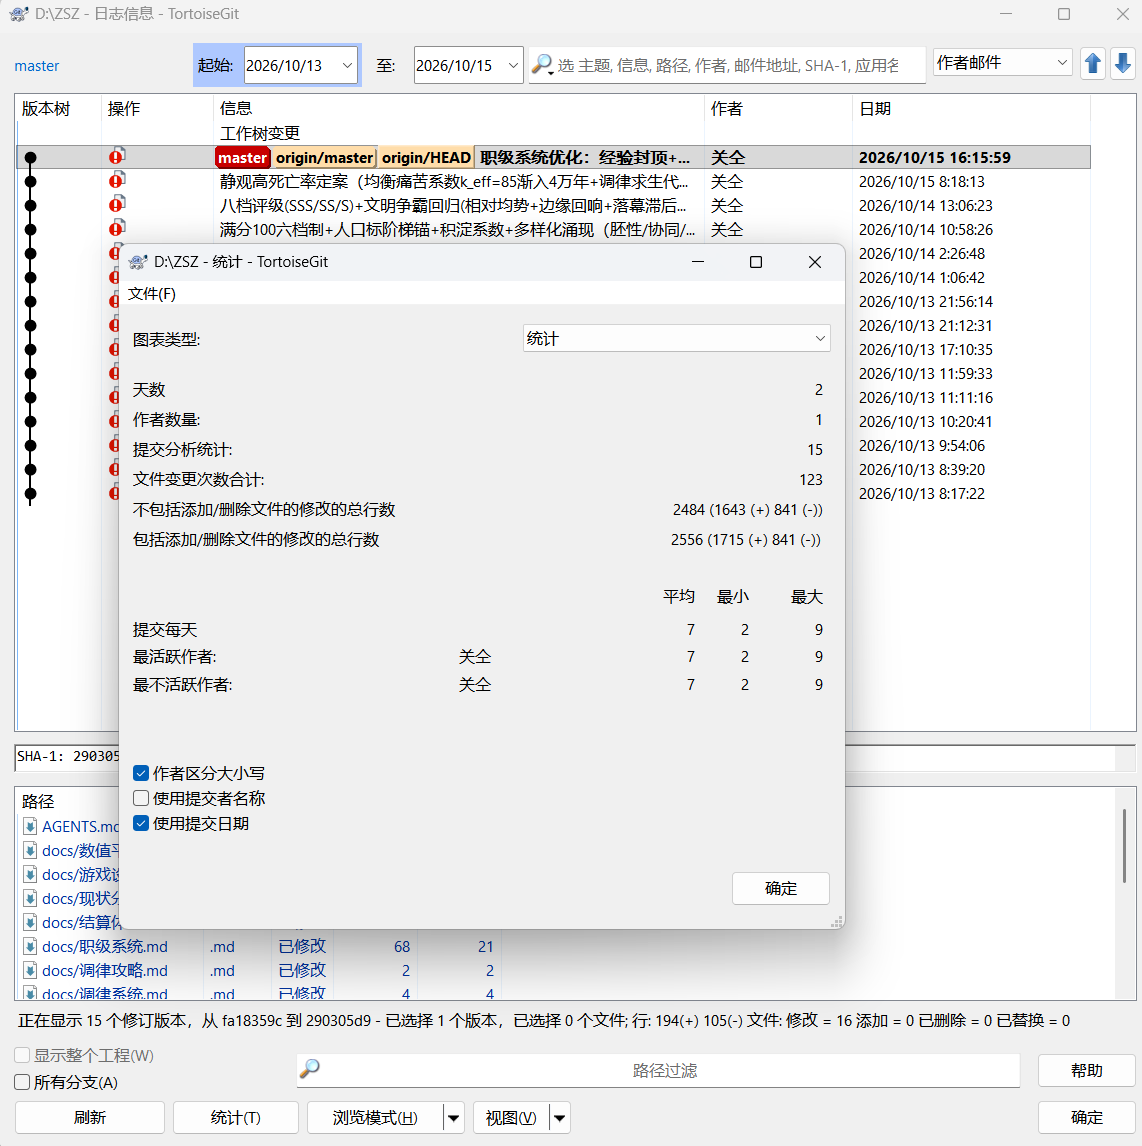
Task: Click the 浏览模式(H) button
Action: pyautogui.click(x=375, y=1117)
